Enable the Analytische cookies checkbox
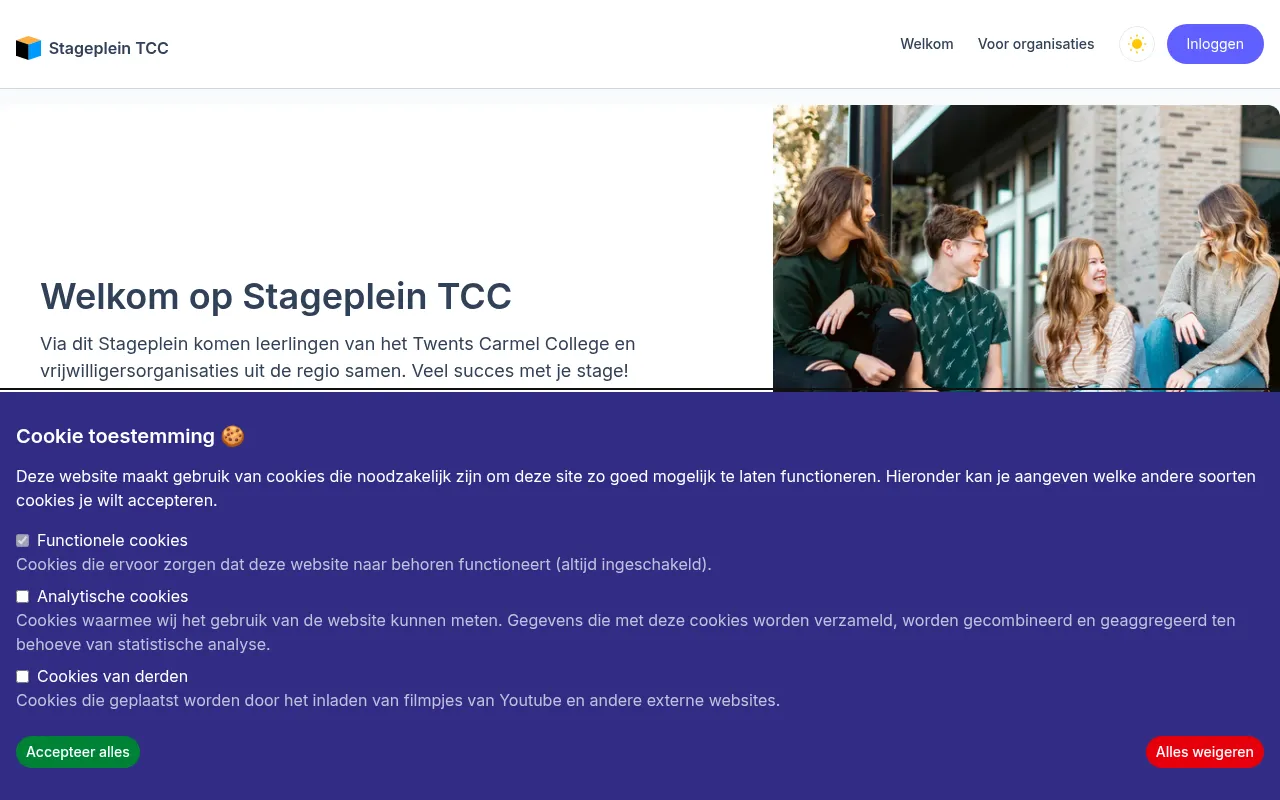This screenshot has height=800, width=1280. pyautogui.click(x=22, y=596)
